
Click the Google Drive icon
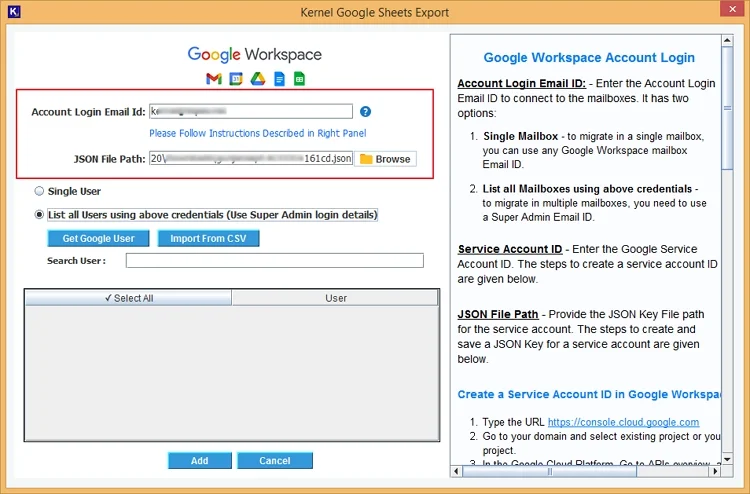click(x=257, y=78)
